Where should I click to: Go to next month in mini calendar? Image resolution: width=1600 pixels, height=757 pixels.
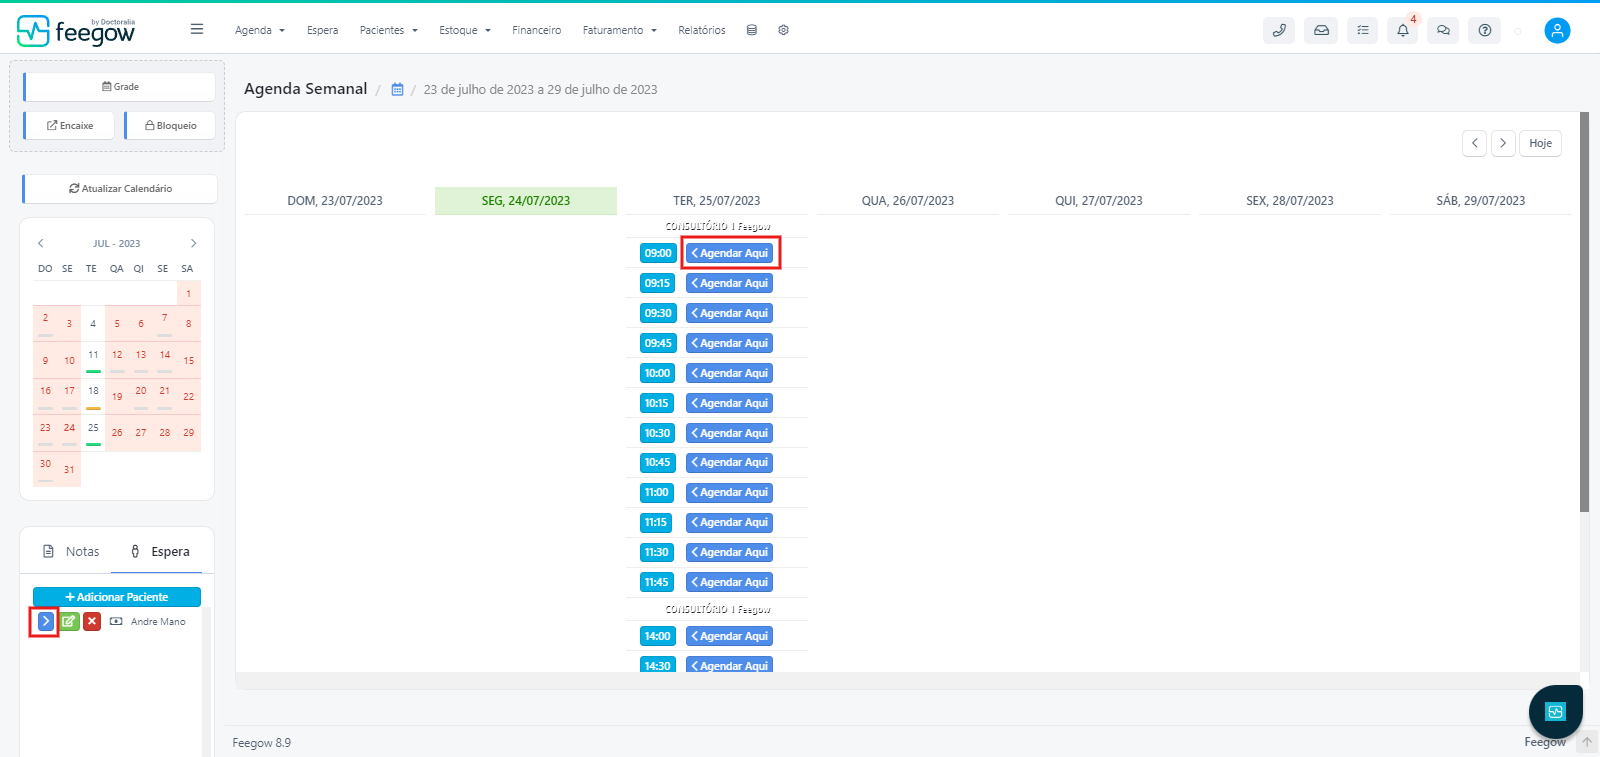(x=193, y=243)
